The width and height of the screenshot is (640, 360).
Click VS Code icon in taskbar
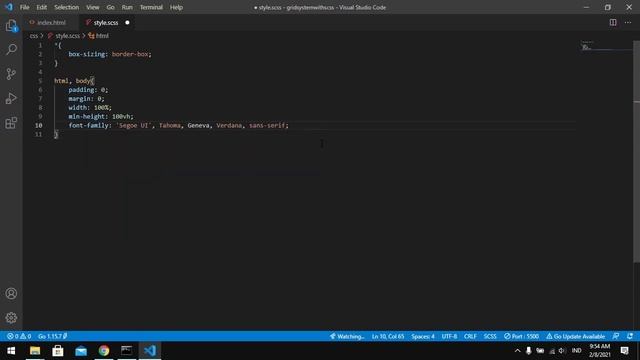(x=150, y=351)
